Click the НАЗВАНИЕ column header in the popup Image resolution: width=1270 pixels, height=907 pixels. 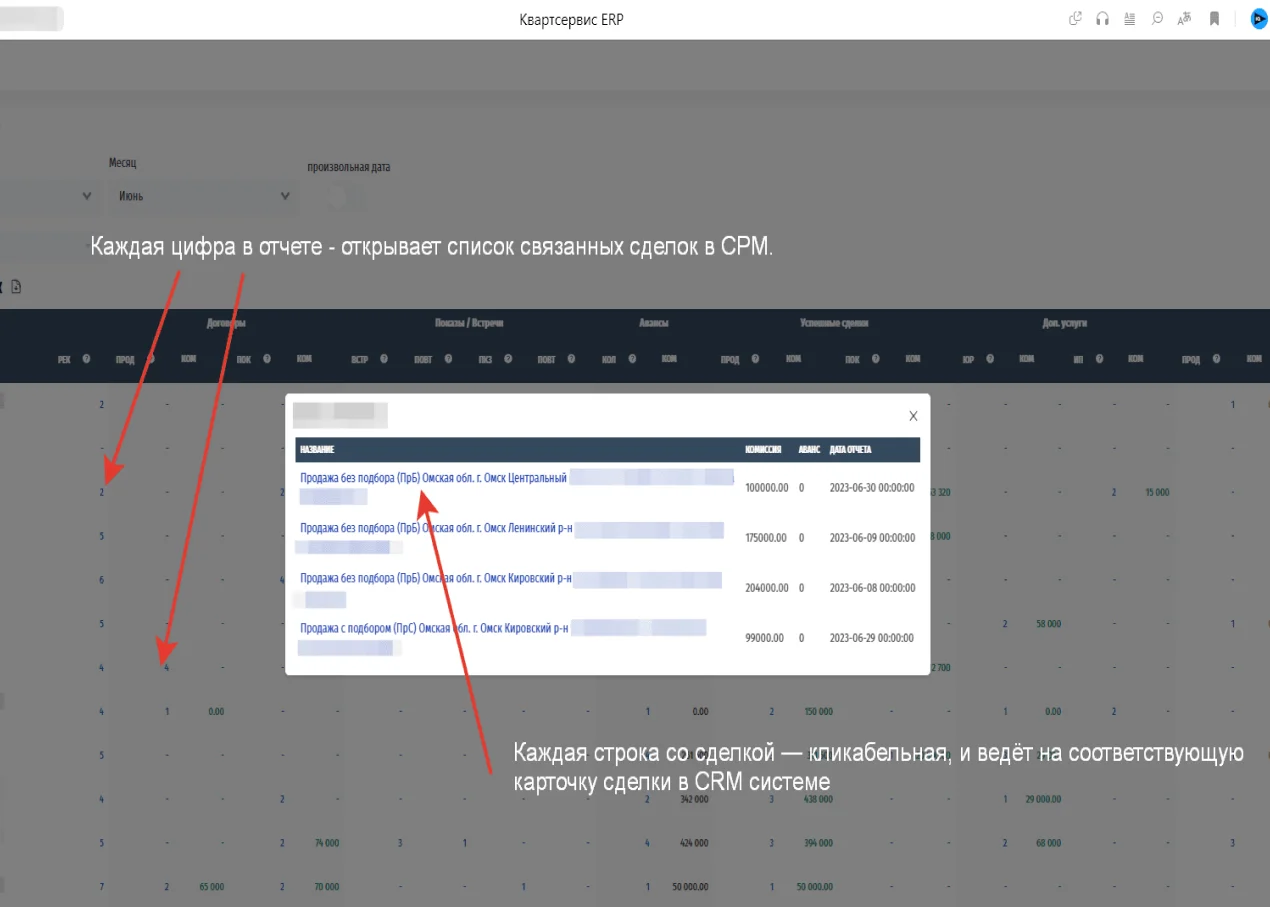click(x=320, y=449)
